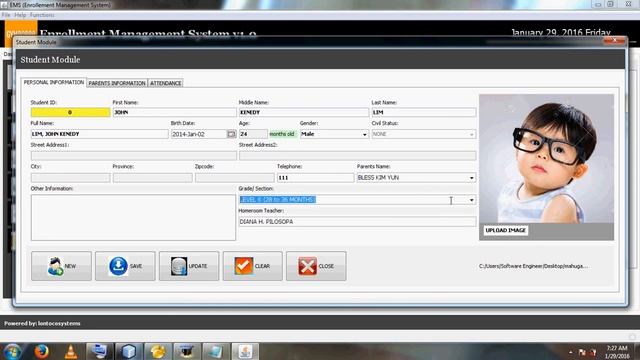
Task: Click the Full Name field
Action: 100,134
